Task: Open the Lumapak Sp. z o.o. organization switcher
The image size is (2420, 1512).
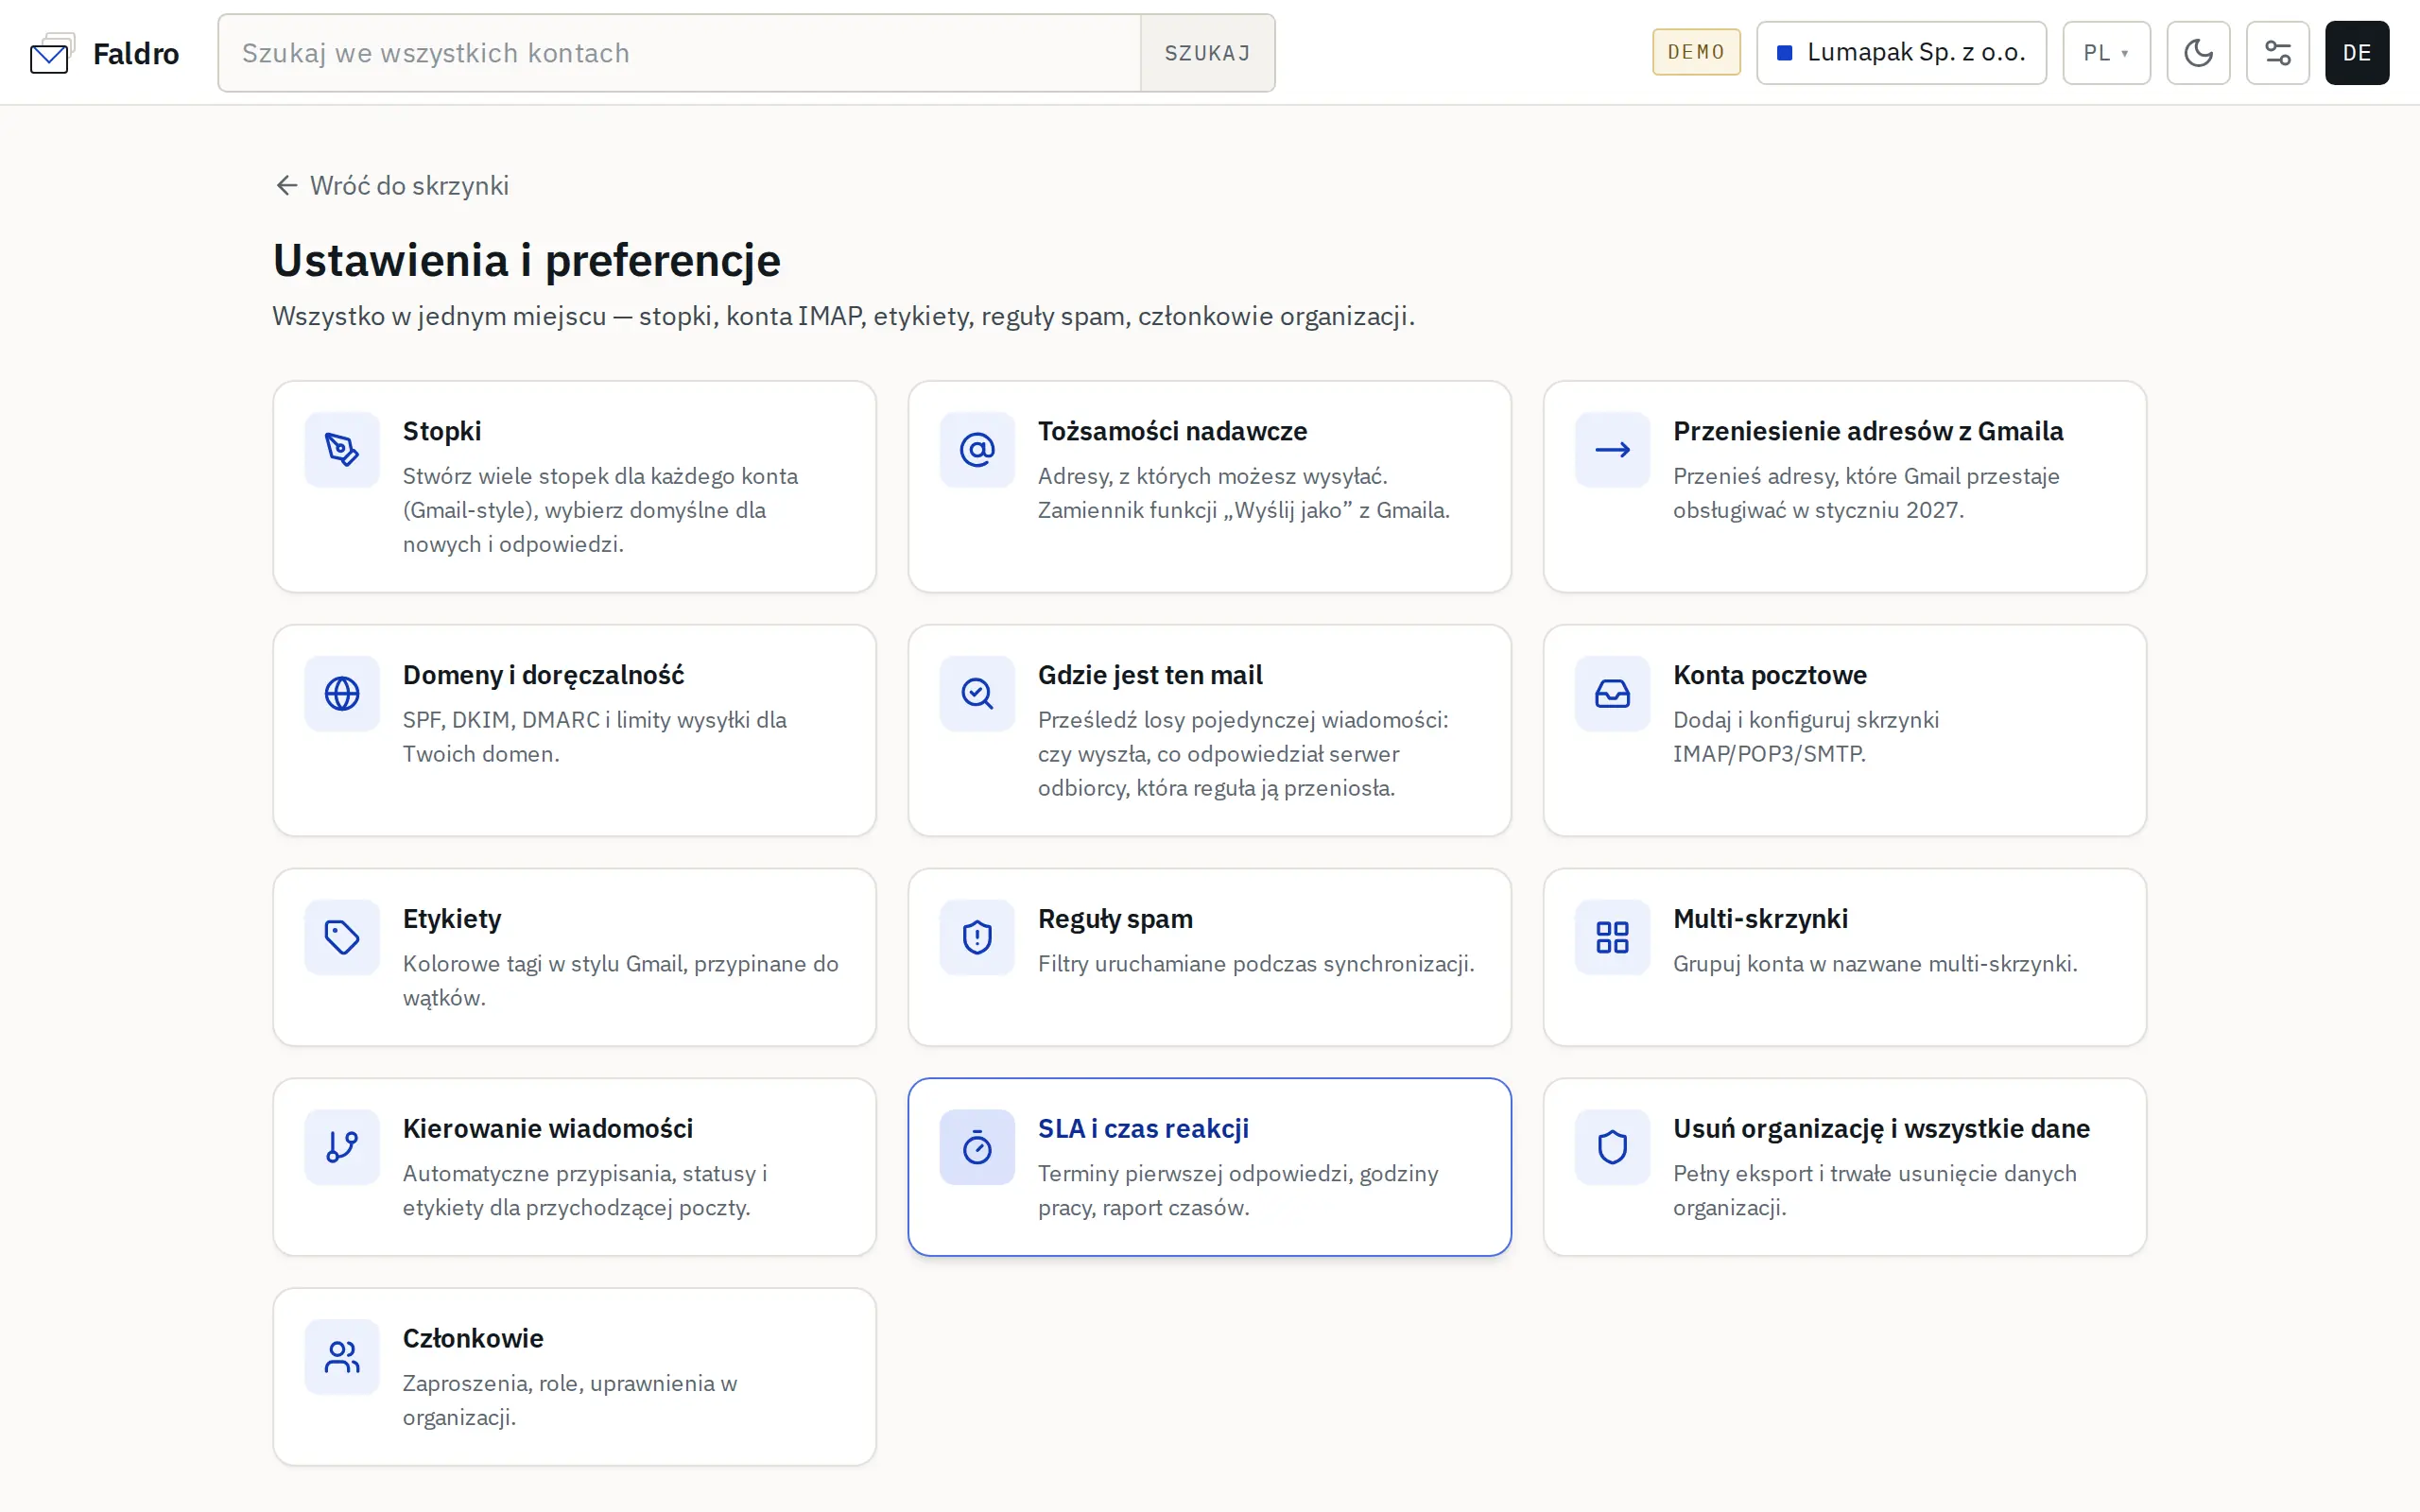Action: coord(1901,53)
